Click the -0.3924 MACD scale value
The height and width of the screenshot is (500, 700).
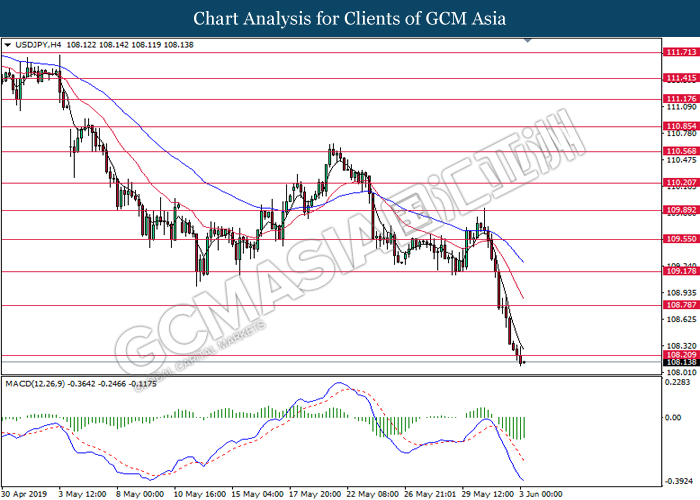(679, 481)
